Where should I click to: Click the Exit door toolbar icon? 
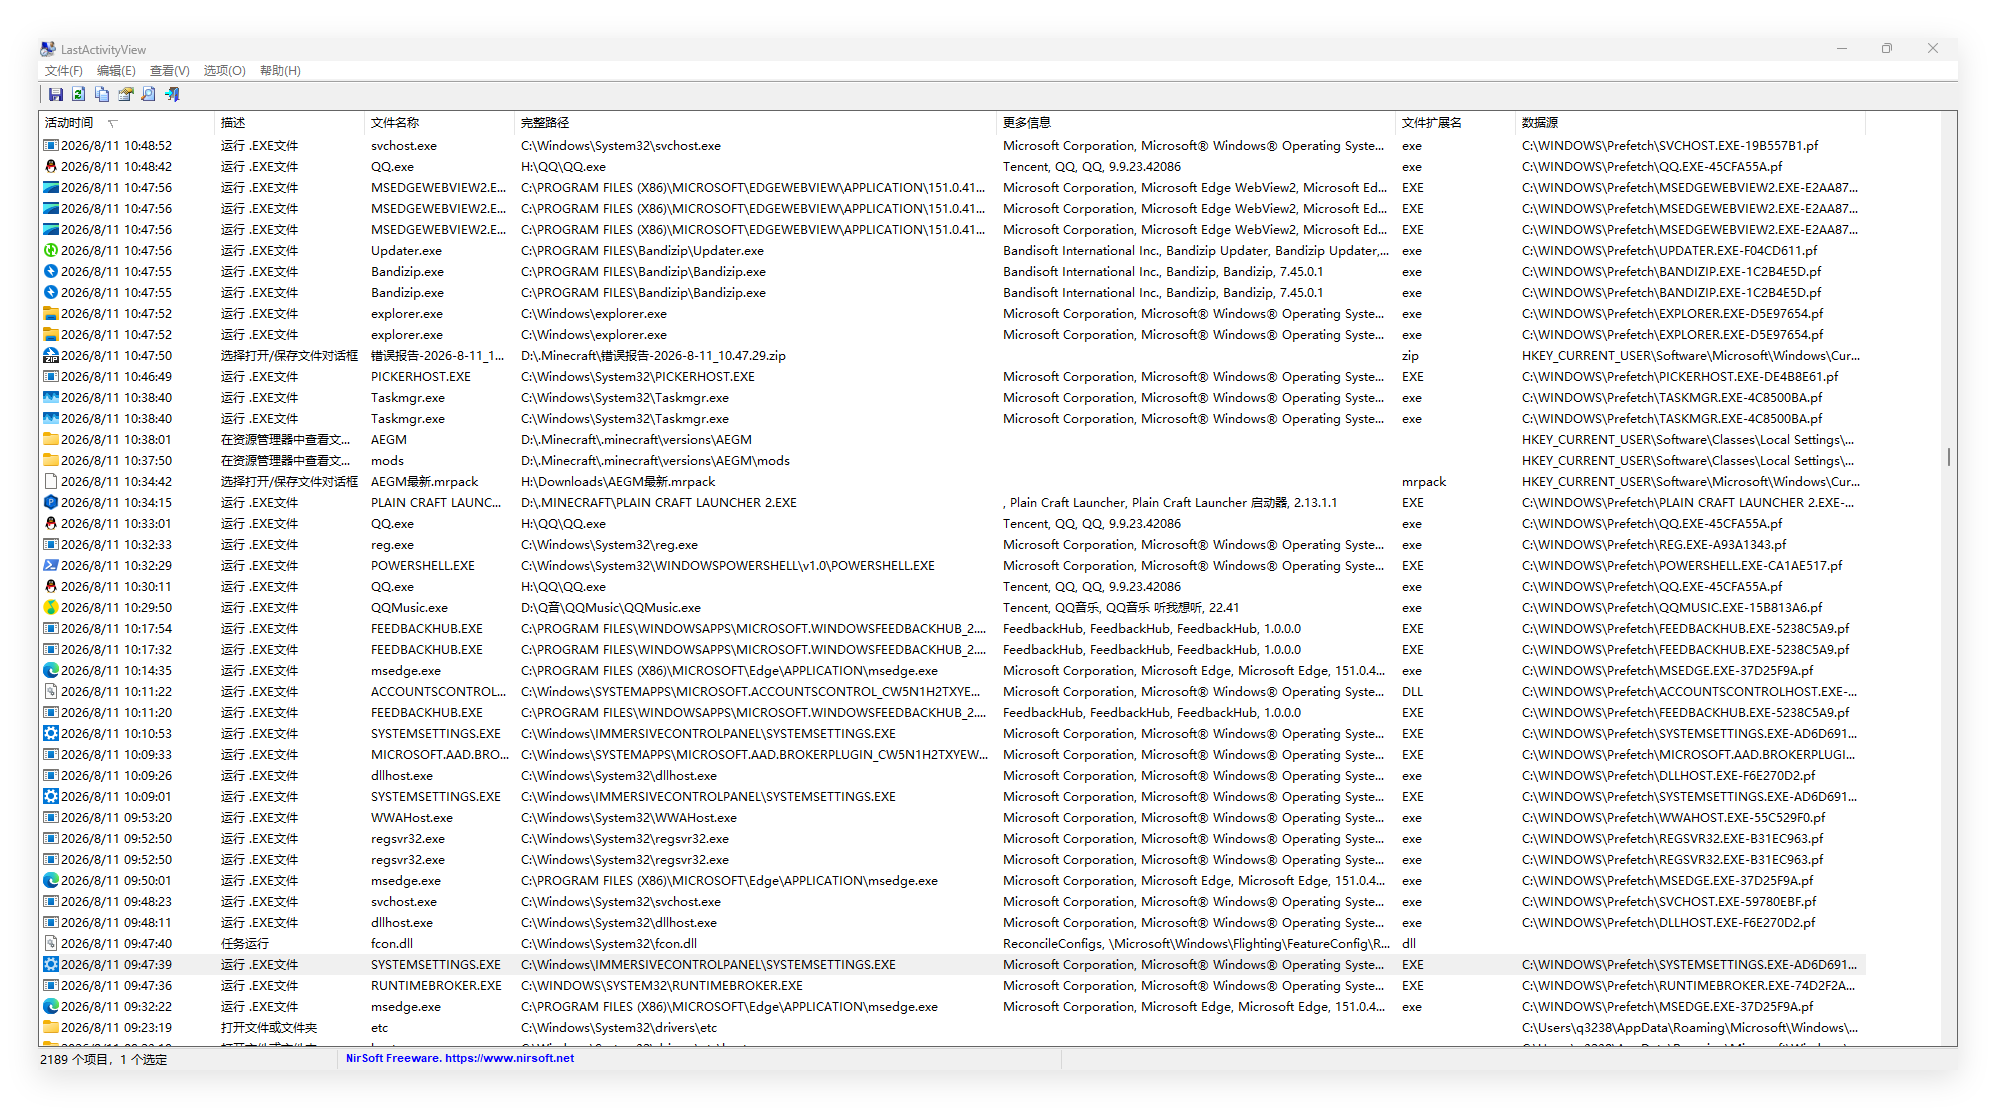[172, 94]
